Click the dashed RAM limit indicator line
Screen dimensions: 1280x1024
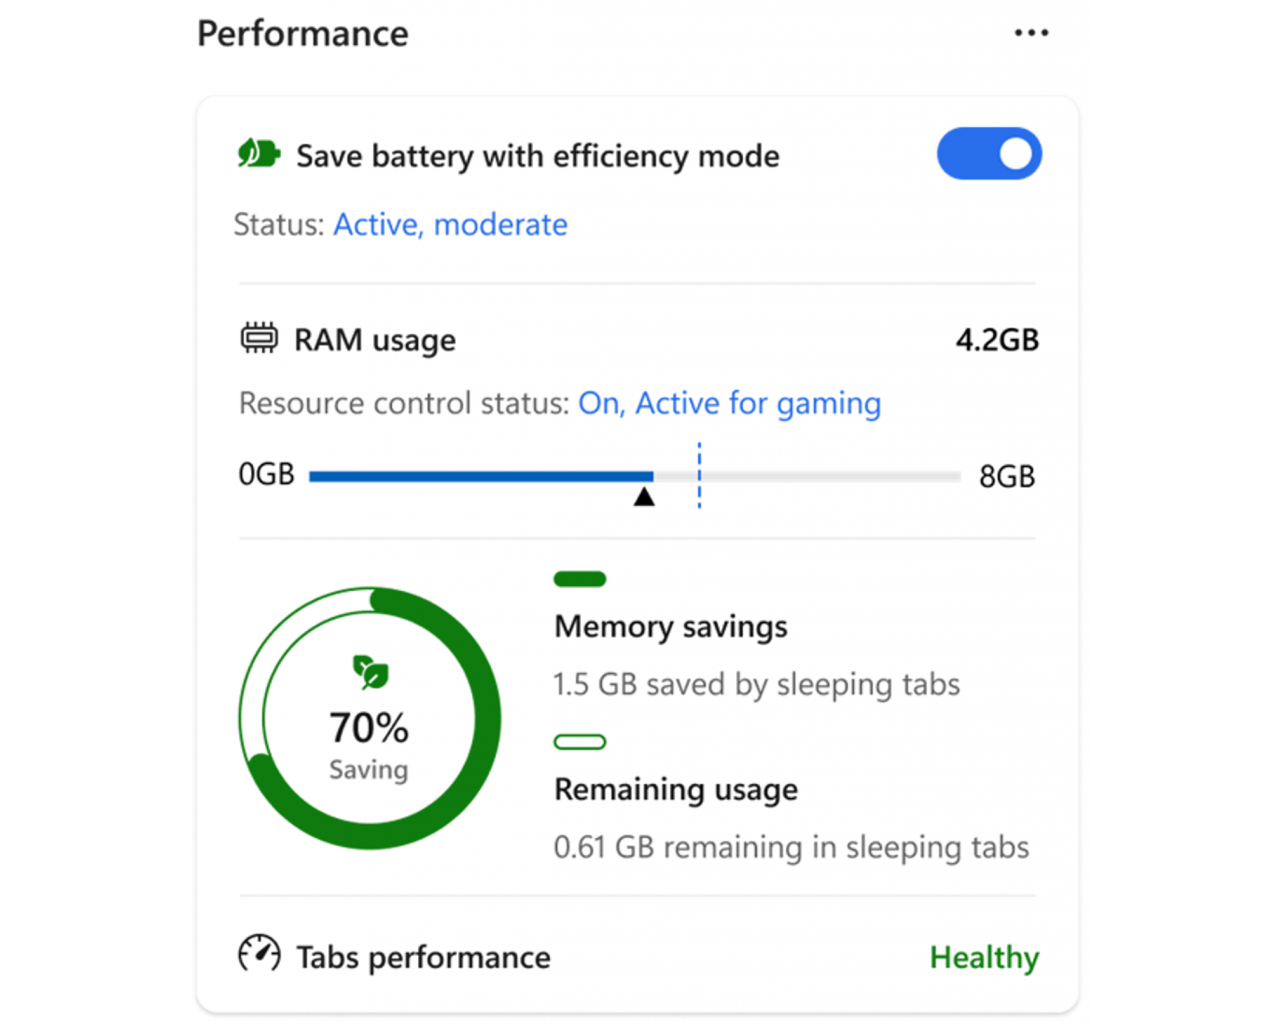[x=698, y=476]
